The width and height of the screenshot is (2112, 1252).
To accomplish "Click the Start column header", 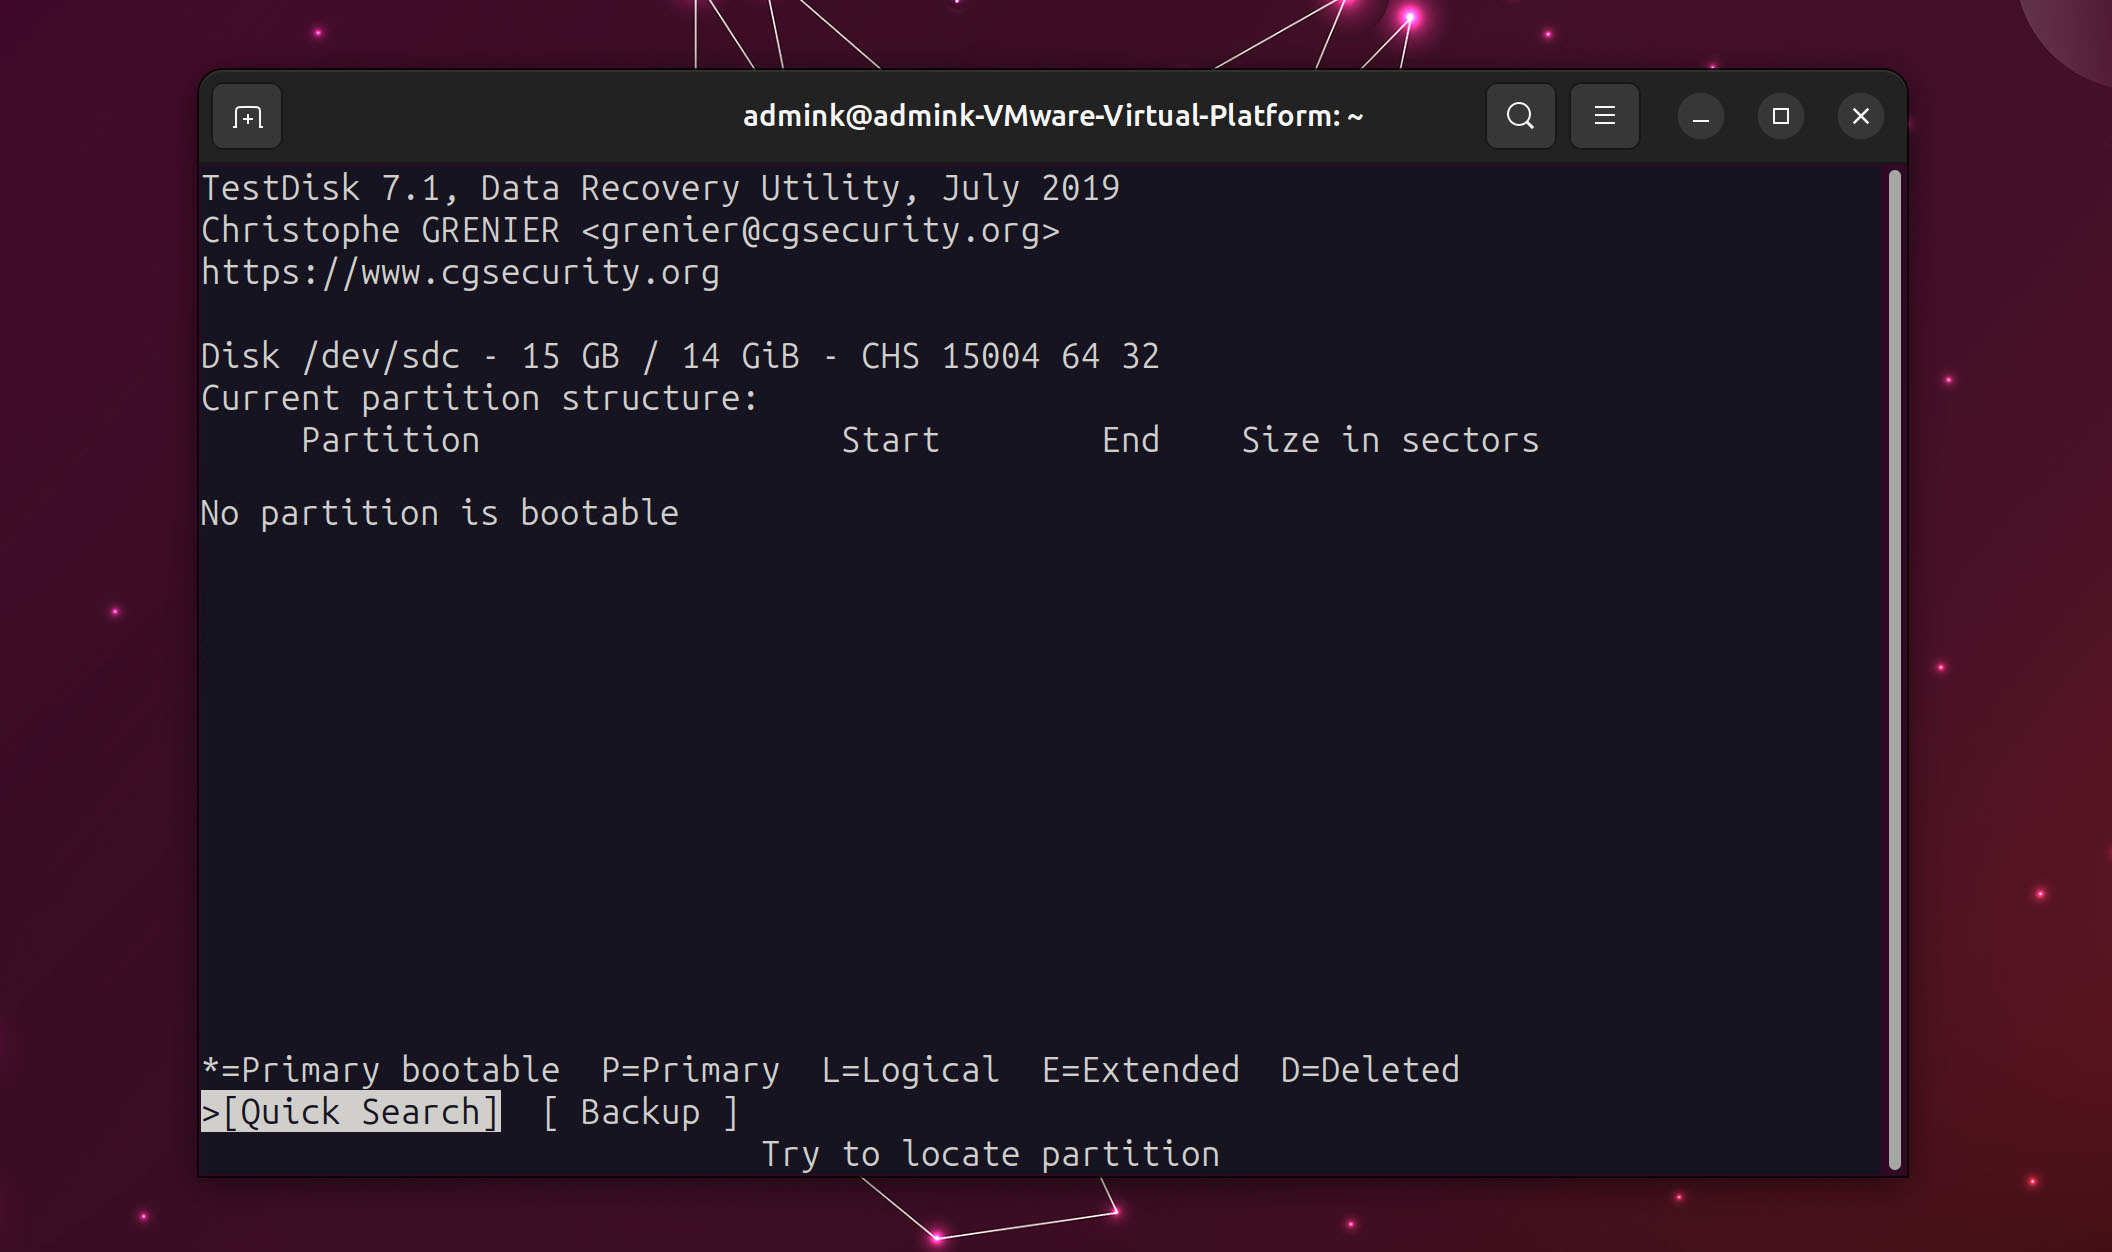I will click(890, 439).
